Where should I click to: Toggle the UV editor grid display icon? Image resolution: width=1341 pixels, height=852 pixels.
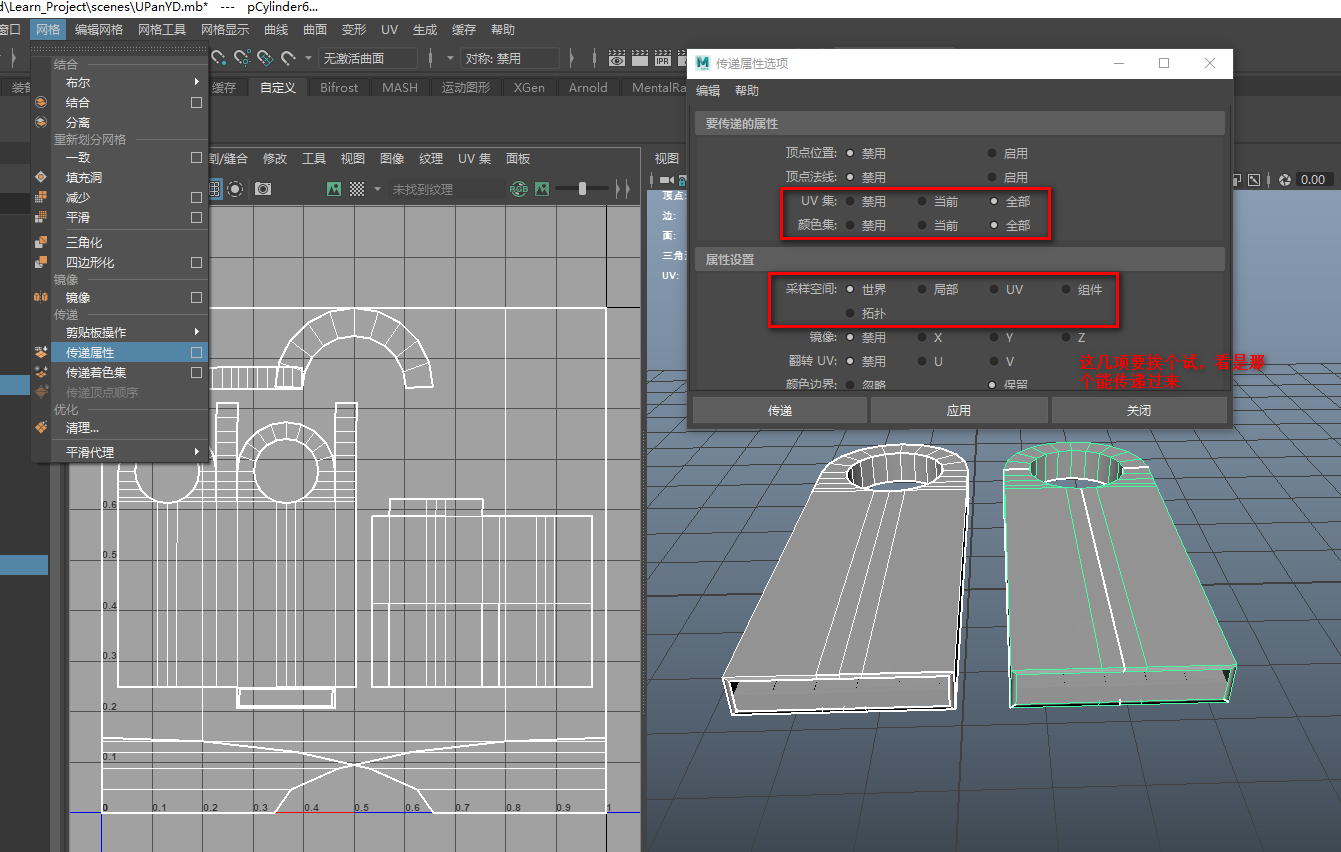(x=214, y=188)
